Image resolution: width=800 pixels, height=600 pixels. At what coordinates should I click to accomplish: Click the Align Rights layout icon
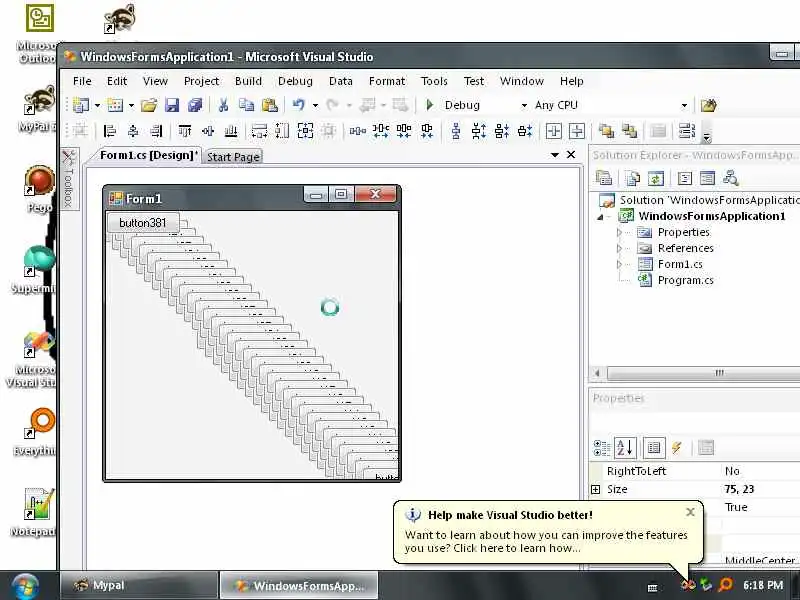157,131
